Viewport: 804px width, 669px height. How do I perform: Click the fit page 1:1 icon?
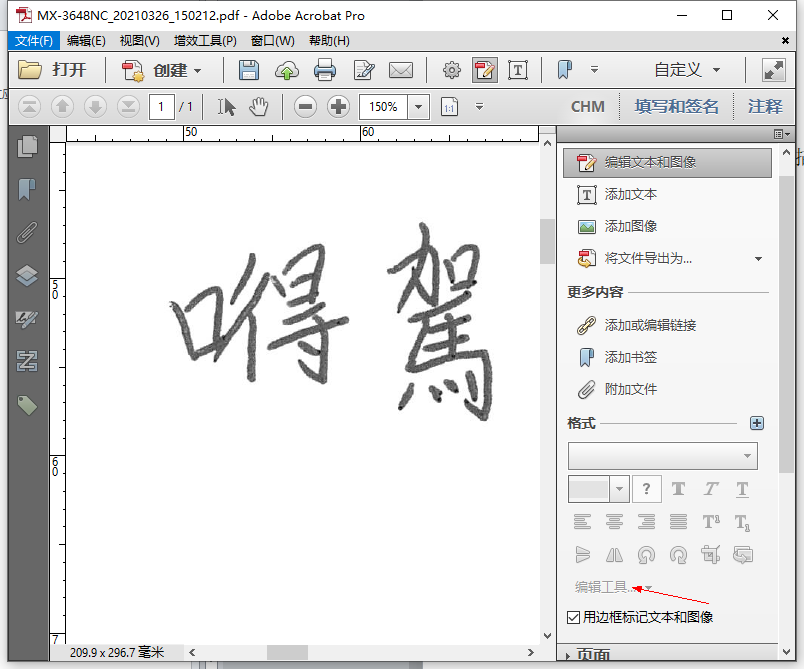pyautogui.click(x=449, y=107)
